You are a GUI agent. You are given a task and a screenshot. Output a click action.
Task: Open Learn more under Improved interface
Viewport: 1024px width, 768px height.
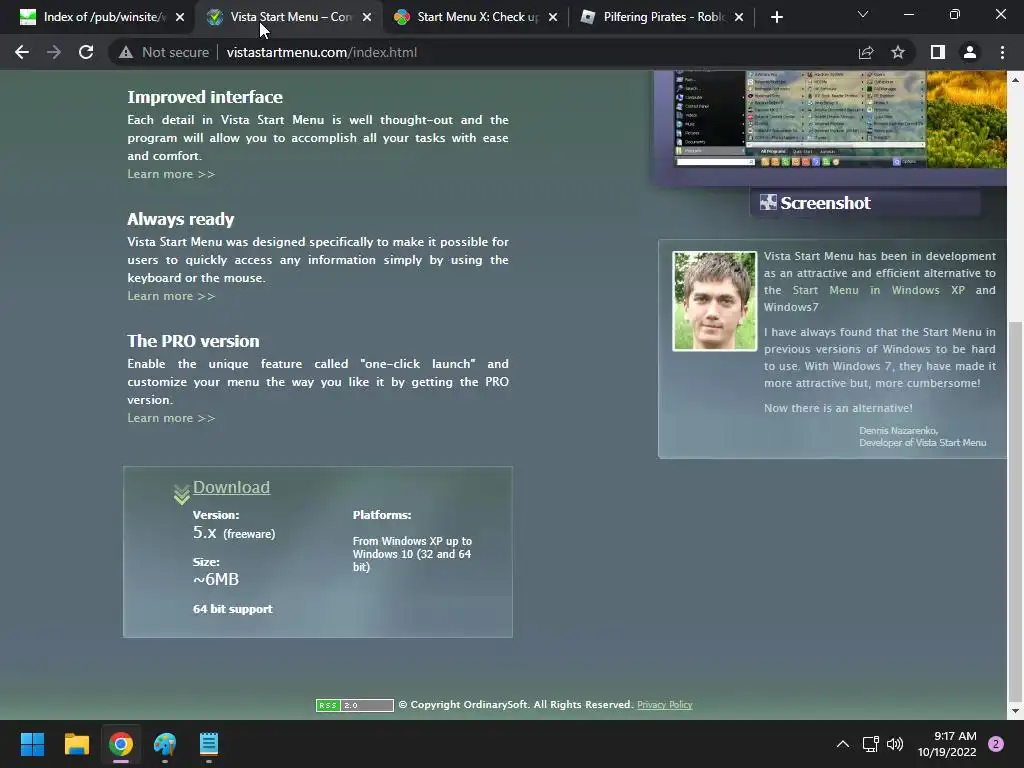tap(171, 174)
